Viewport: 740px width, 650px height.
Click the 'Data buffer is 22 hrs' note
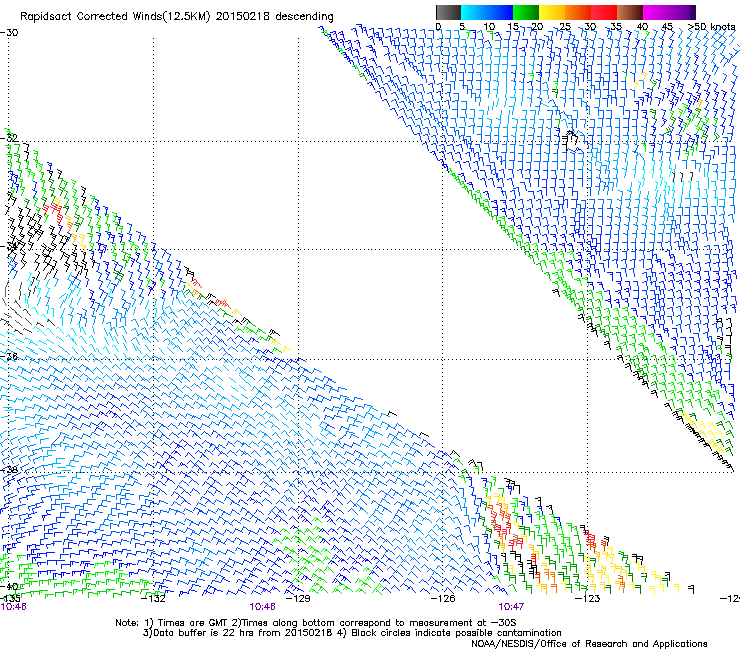tap(352, 633)
